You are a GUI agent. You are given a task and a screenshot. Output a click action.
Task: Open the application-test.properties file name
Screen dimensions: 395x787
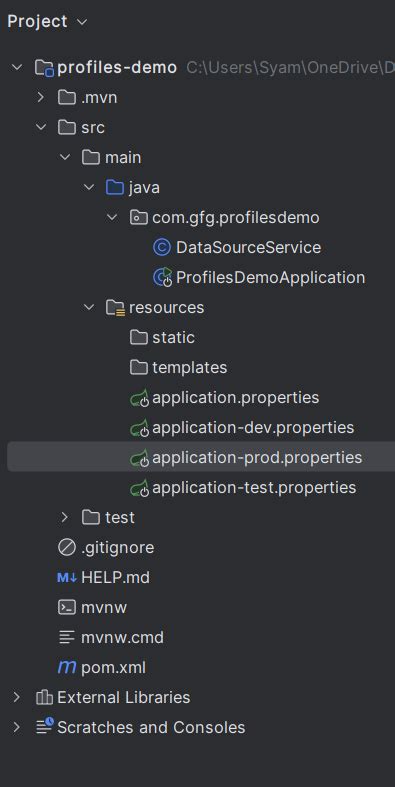pyautogui.click(x=254, y=487)
